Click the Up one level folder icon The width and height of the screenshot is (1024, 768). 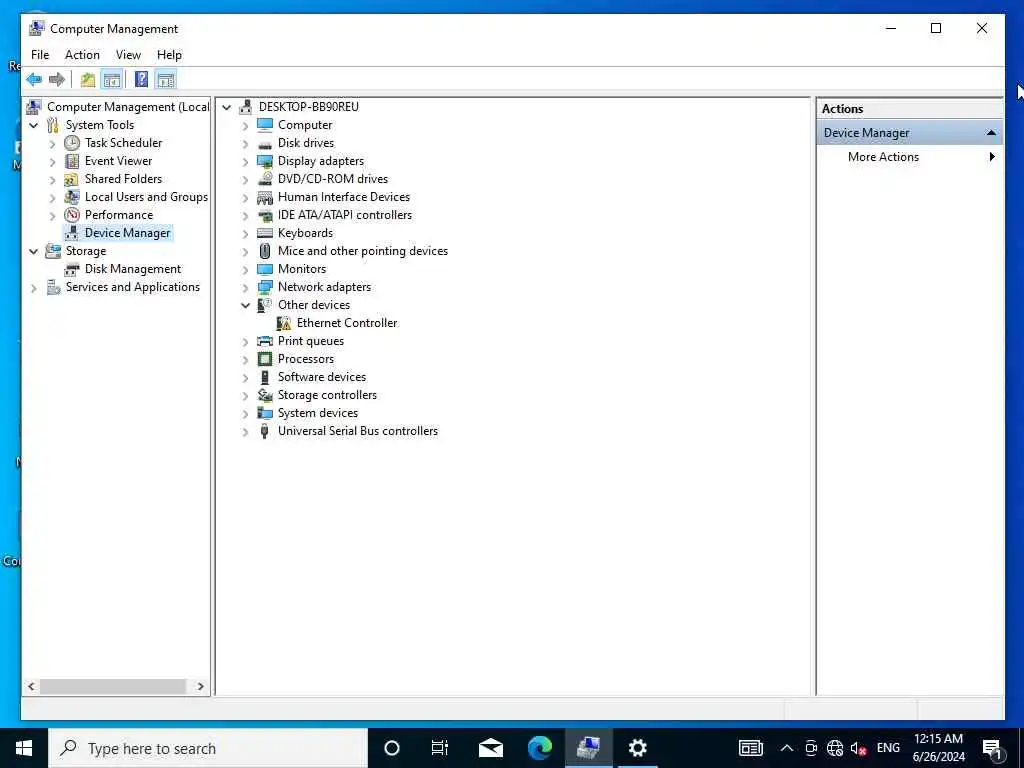88,80
